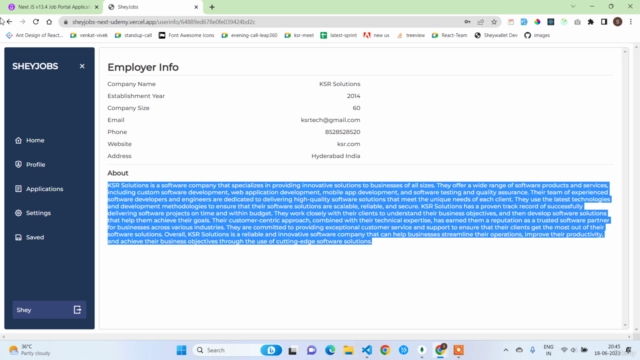Bookmark this page with star icon
The width and height of the screenshot is (640, 360).
click(494, 22)
